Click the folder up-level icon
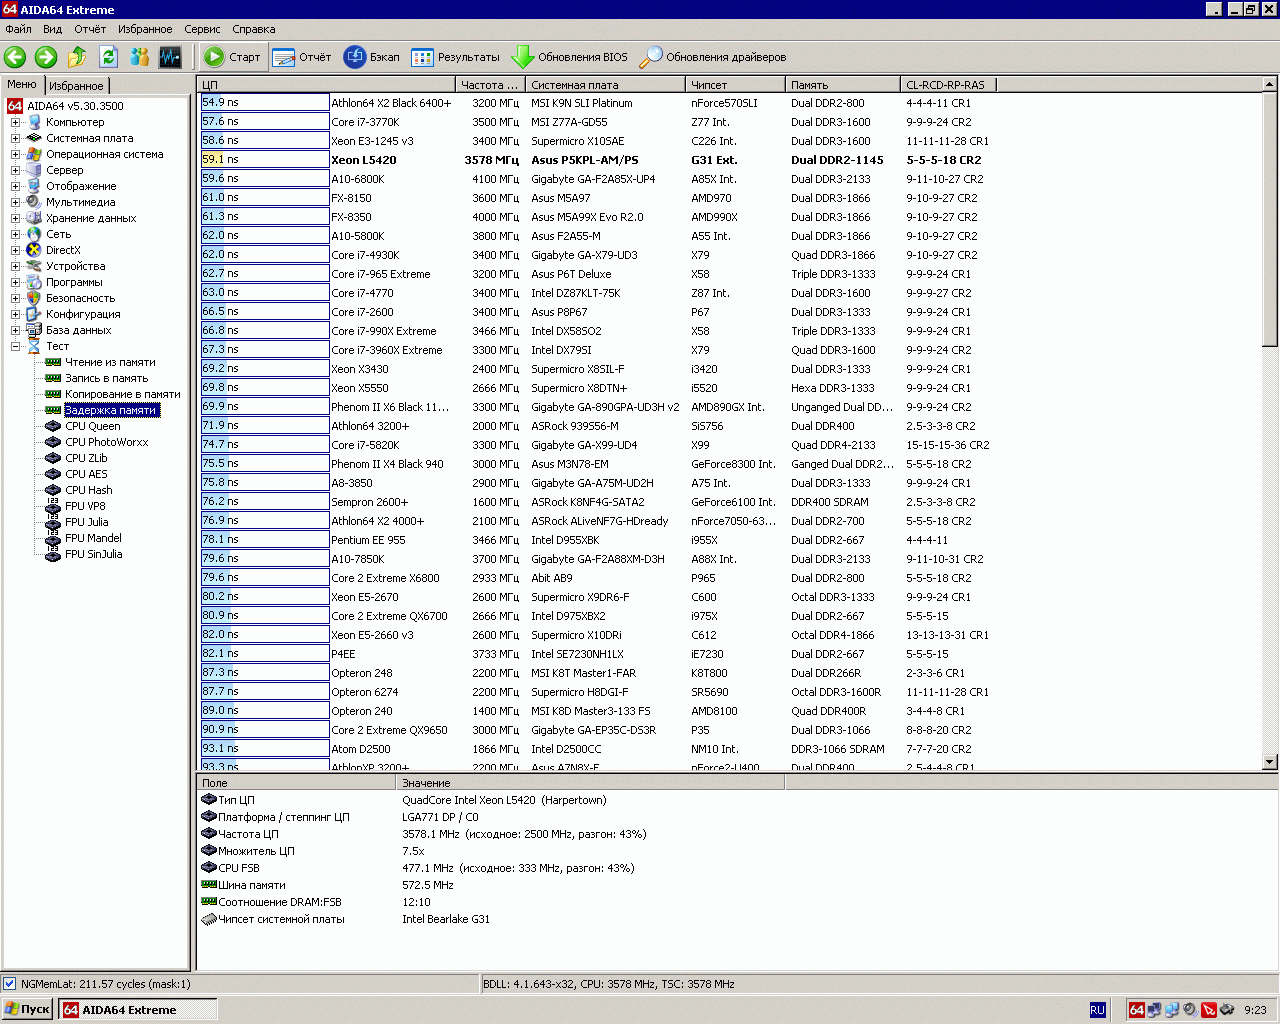The width and height of the screenshot is (1280, 1024). coord(77,57)
